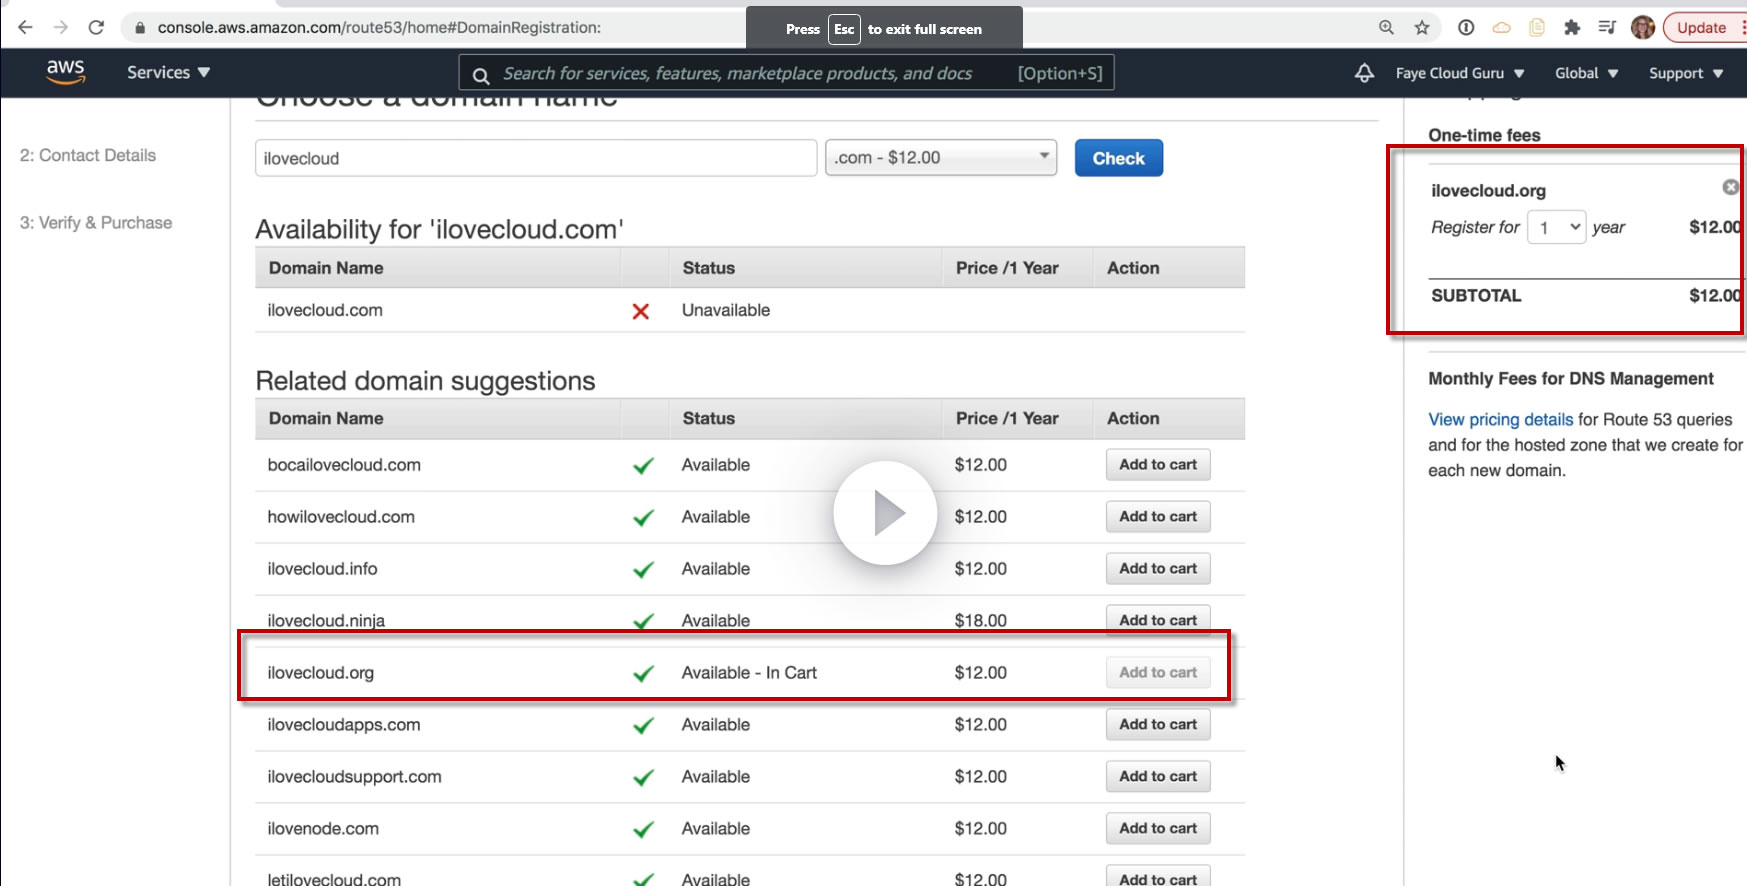Remove ilovecloud.org from the cart
1747x886 pixels.
point(1730,187)
